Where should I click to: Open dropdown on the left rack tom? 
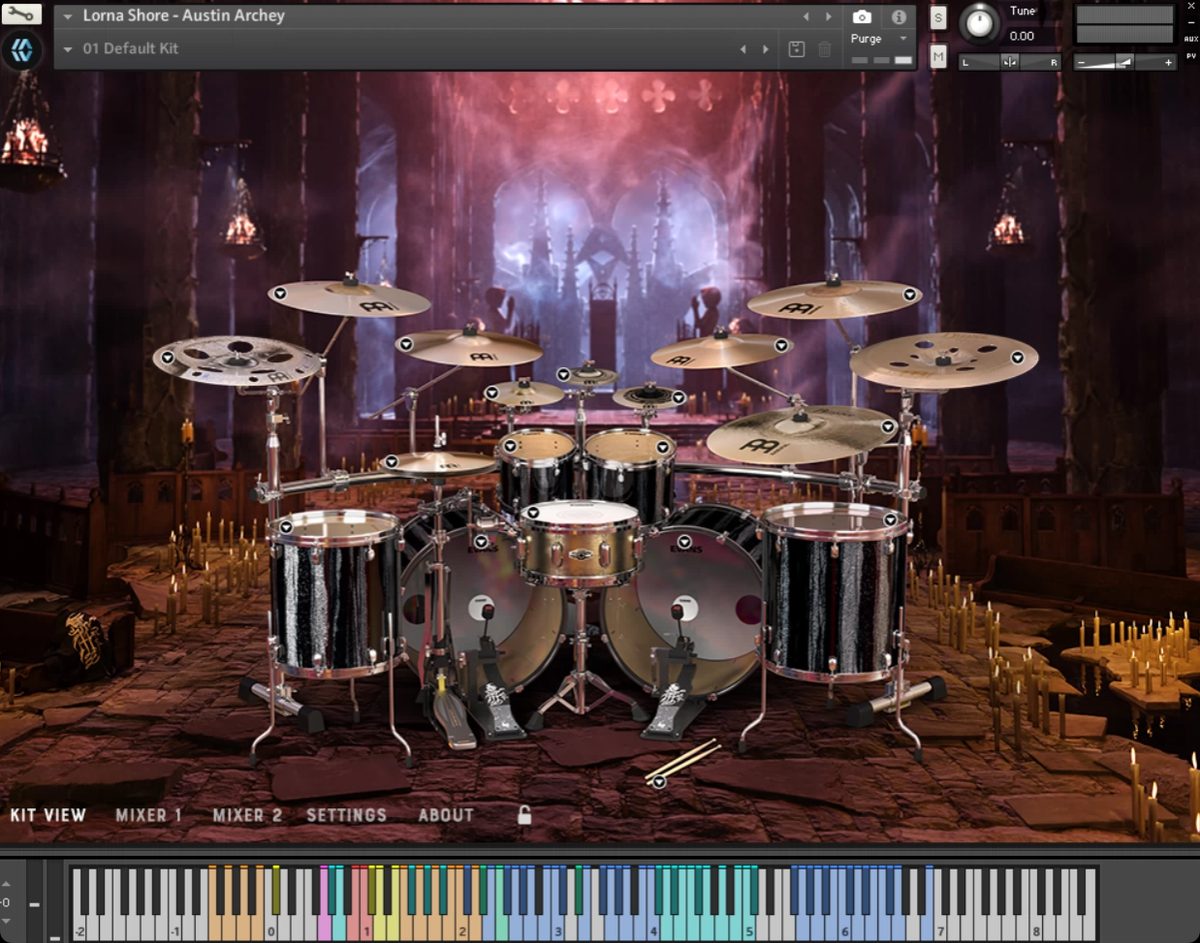[x=509, y=445]
